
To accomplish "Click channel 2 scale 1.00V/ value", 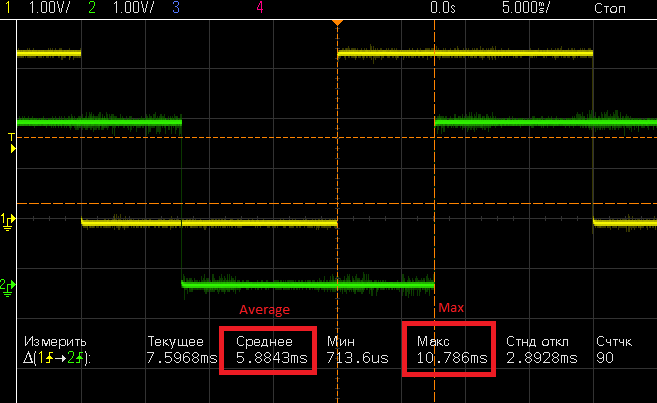I will [x=133, y=8].
